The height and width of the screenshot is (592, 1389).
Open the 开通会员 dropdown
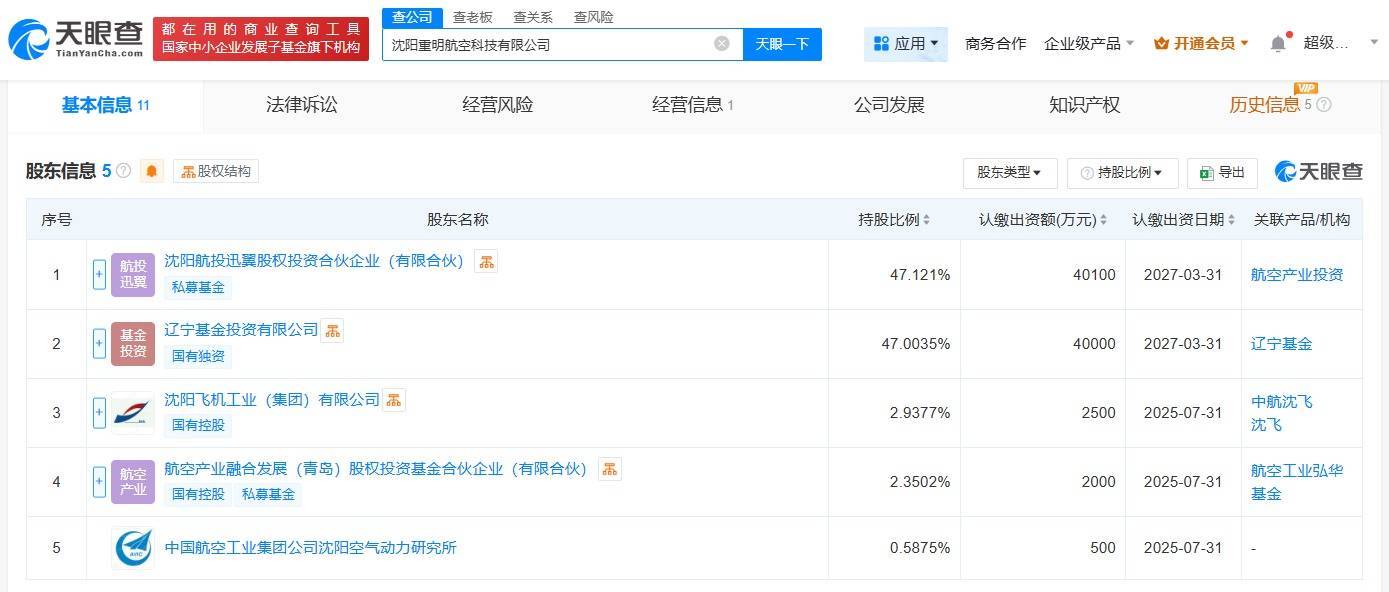click(1201, 44)
